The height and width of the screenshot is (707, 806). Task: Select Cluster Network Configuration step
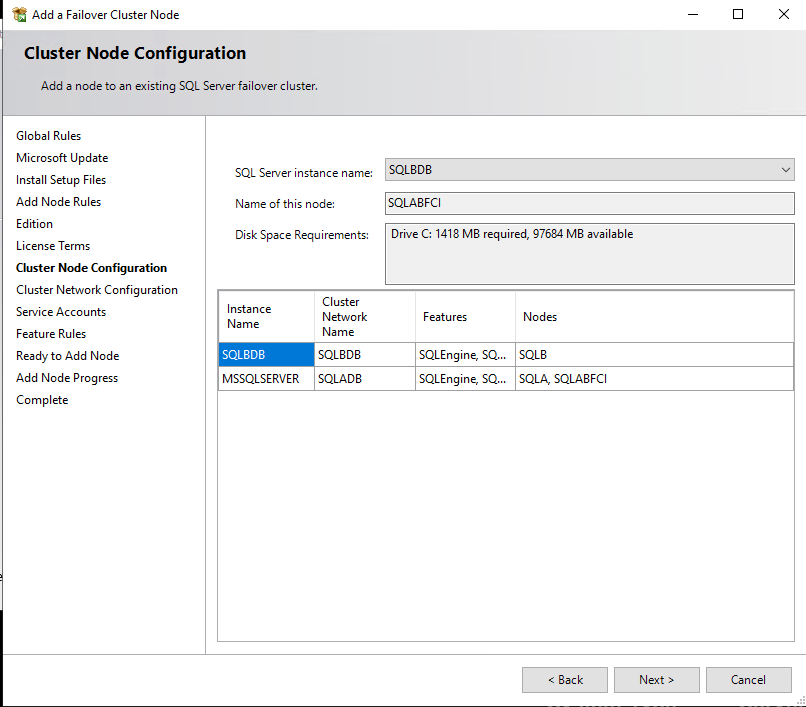click(97, 290)
